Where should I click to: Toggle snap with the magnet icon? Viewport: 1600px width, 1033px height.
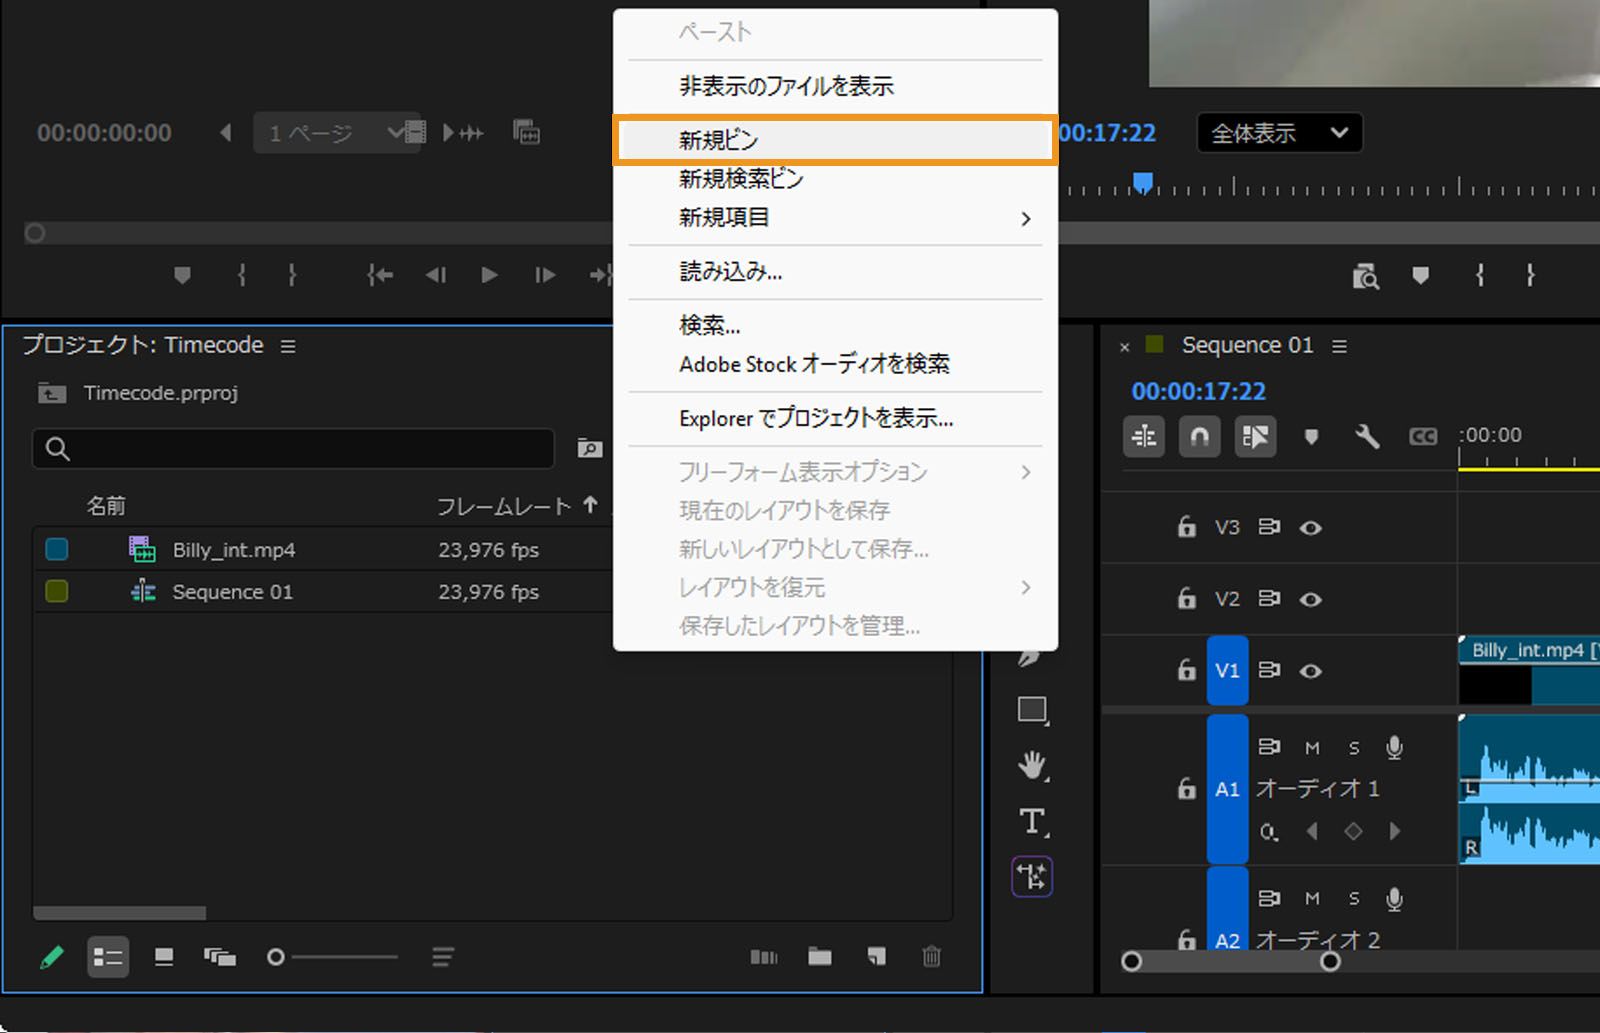click(x=1200, y=437)
